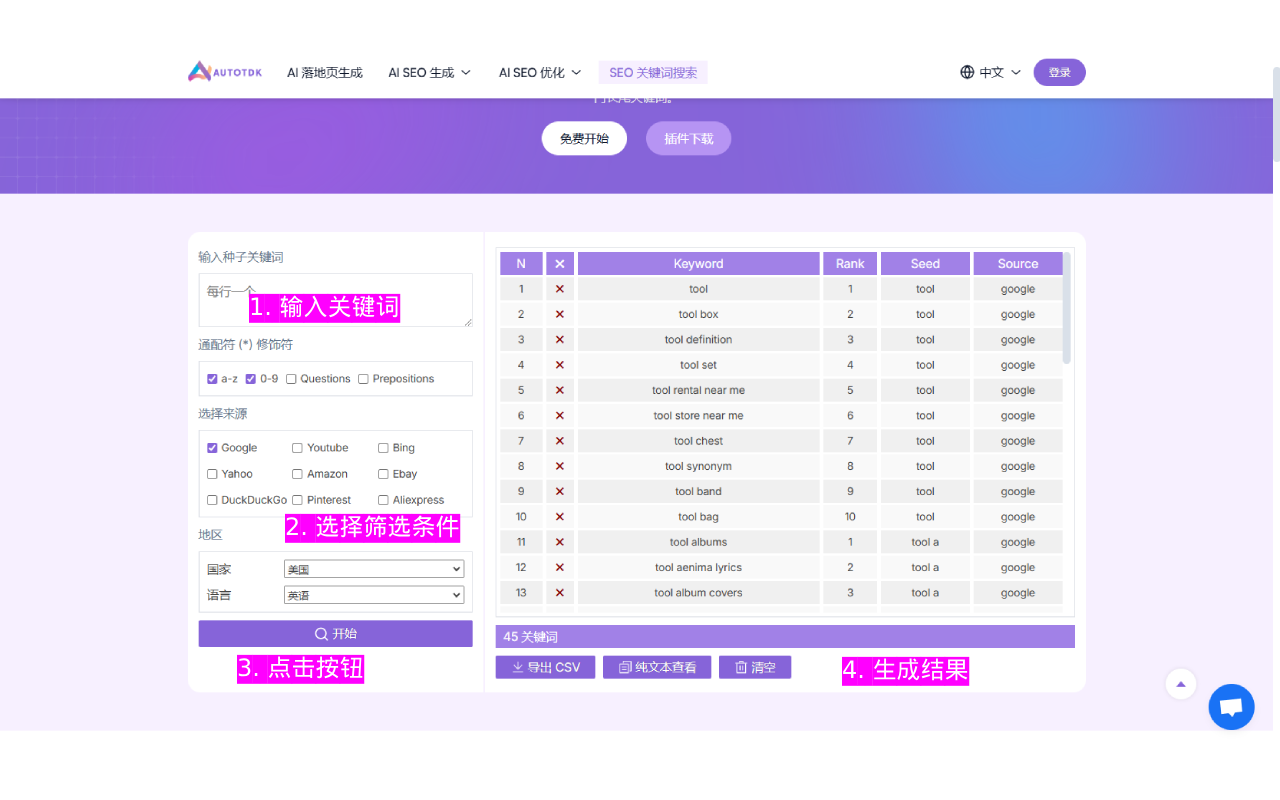1280x800 pixels.
Task: Remove the 'tool bag' keyword row
Action: (x=559, y=517)
